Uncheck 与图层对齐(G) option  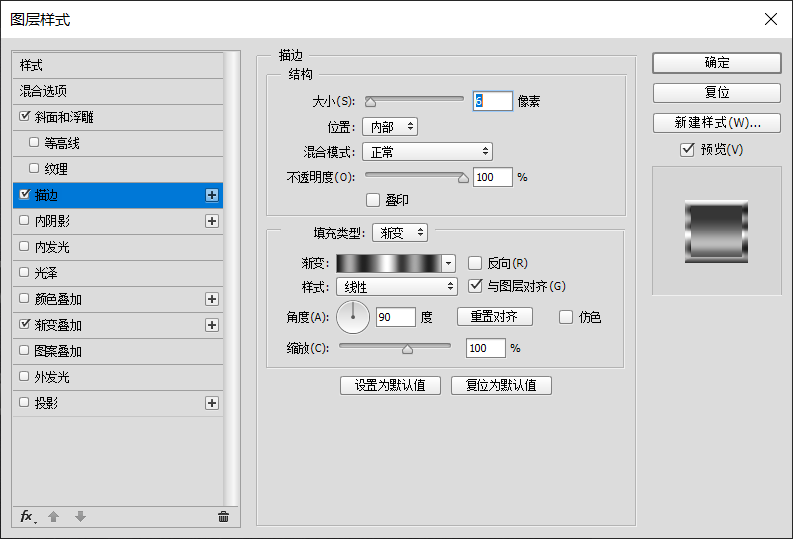coord(475,286)
